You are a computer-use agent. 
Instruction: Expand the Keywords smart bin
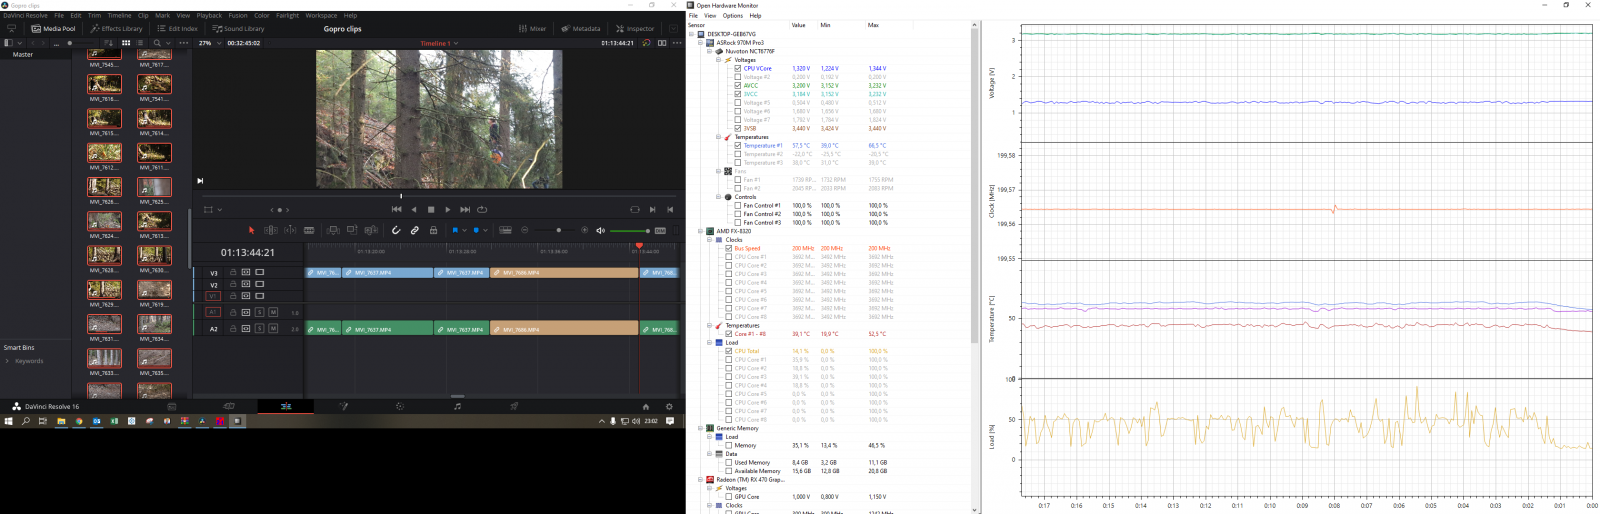8,361
